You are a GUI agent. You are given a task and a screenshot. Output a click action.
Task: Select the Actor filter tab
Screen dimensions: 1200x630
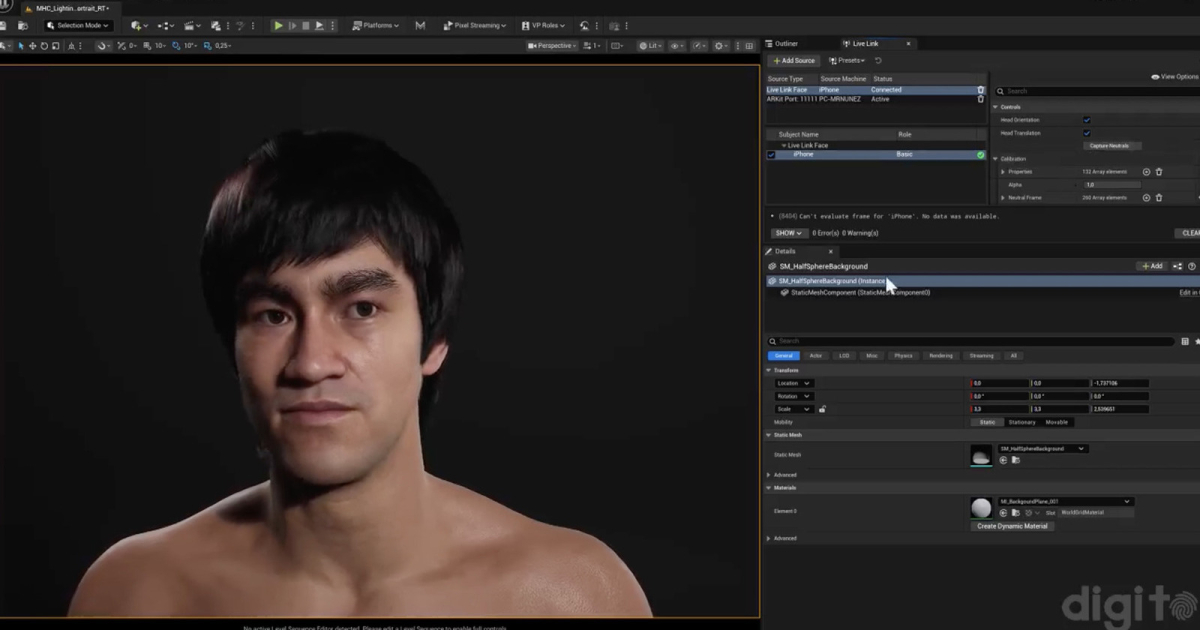[x=816, y=356]
